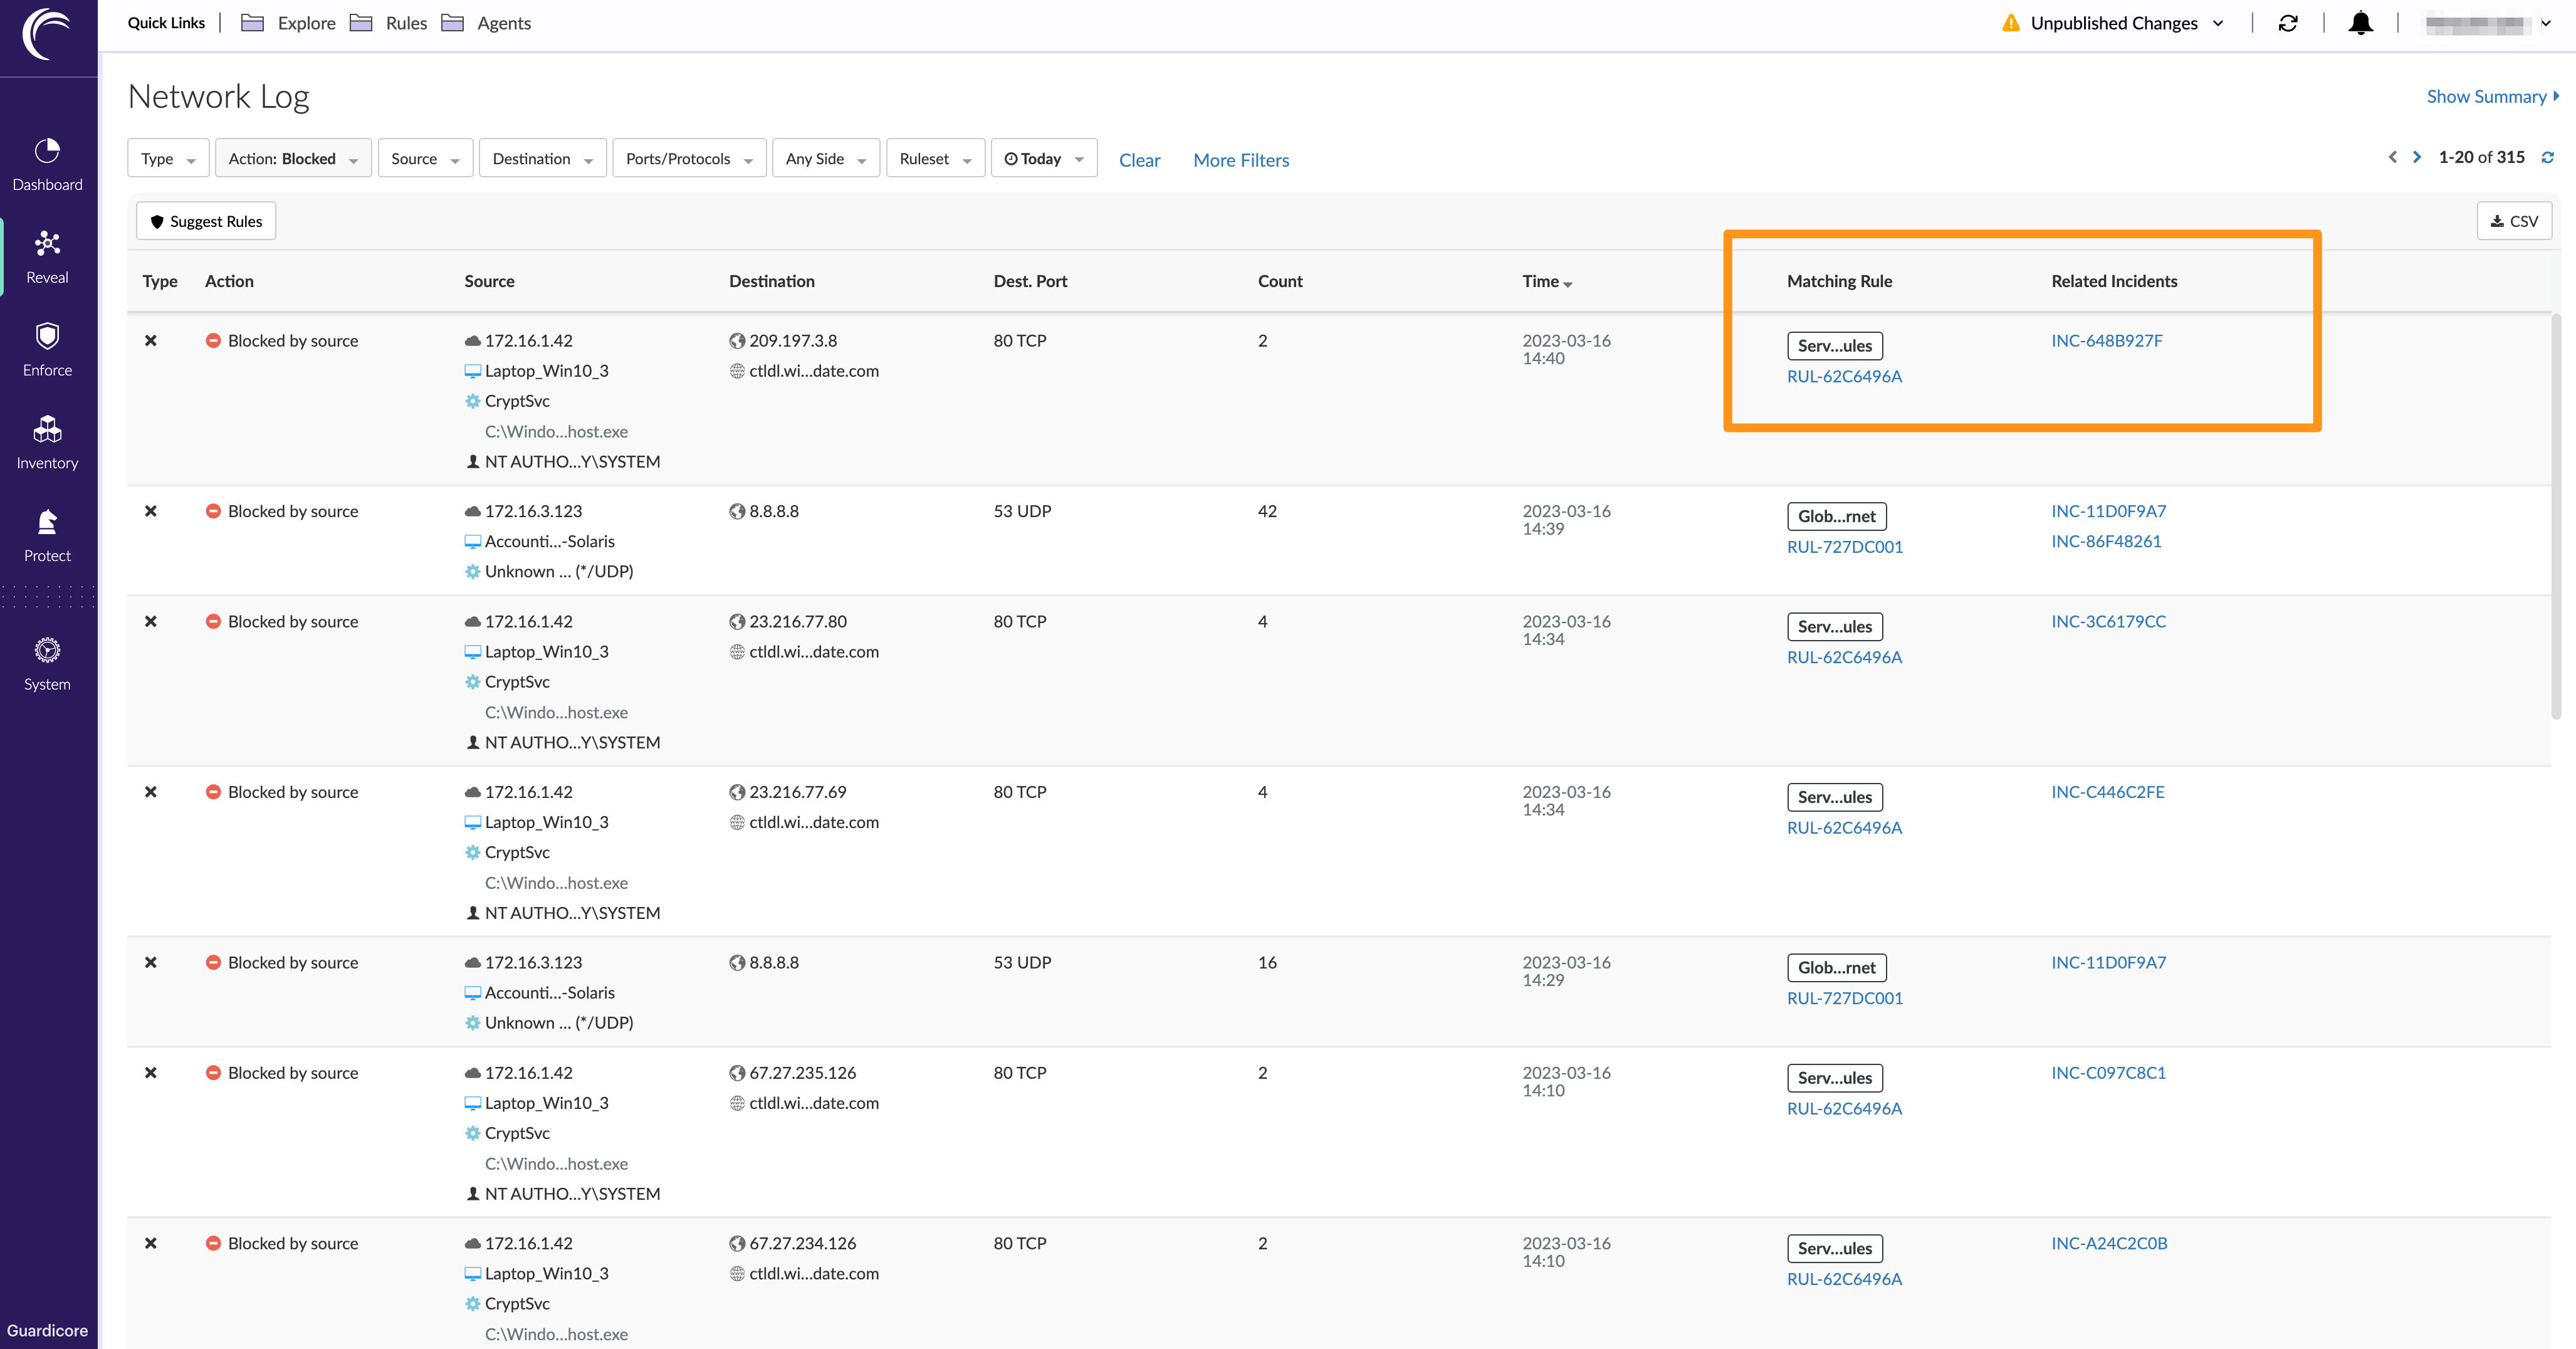Go to next page of results
The width and height of the screenshot is (2576, 1349).
click(x=2417, y=157)
